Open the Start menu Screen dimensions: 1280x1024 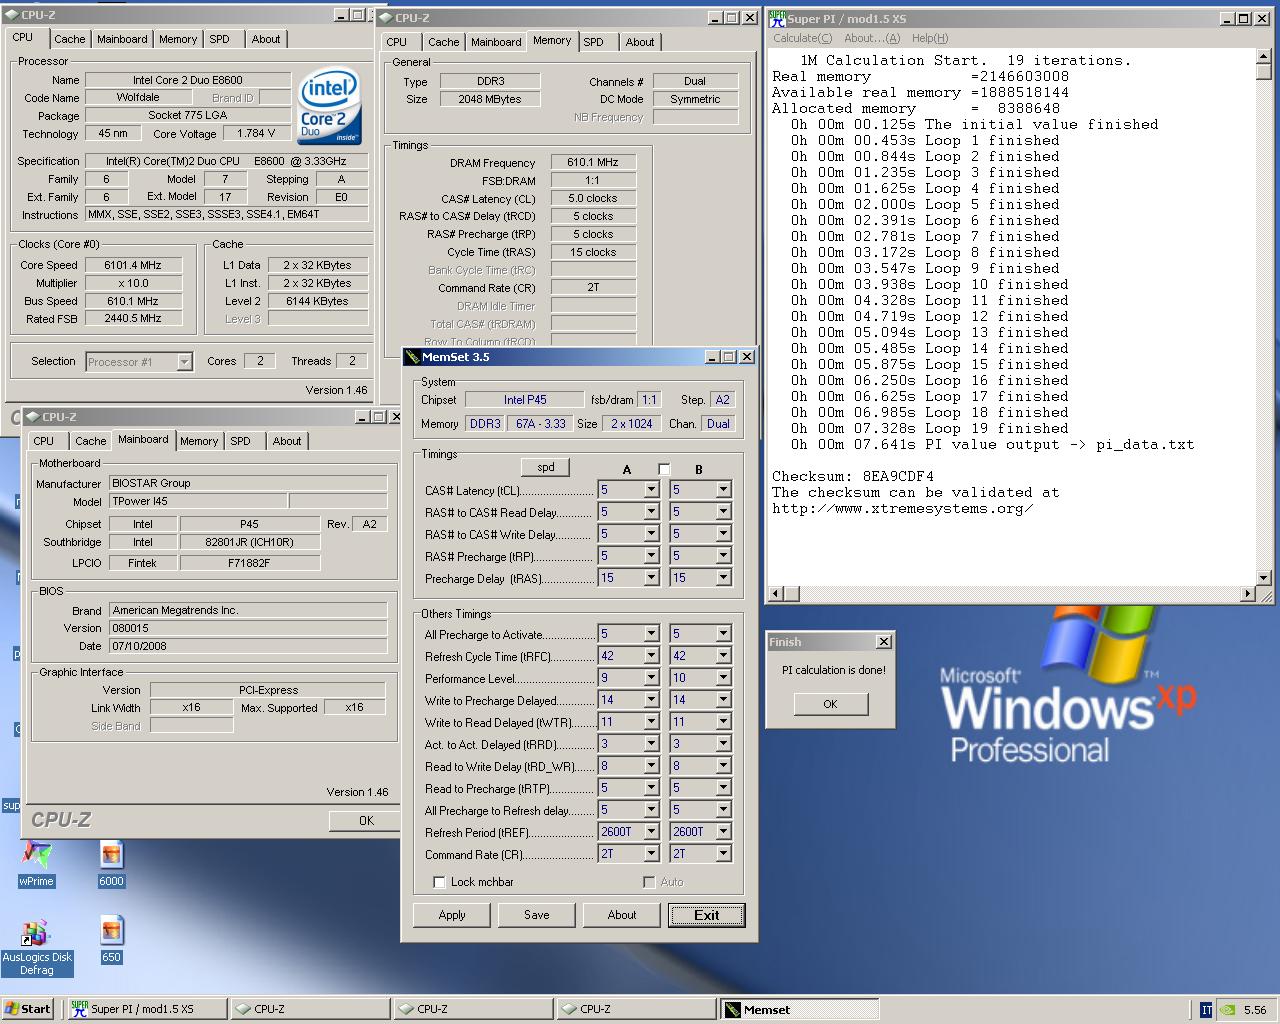tap(28, 1009)
